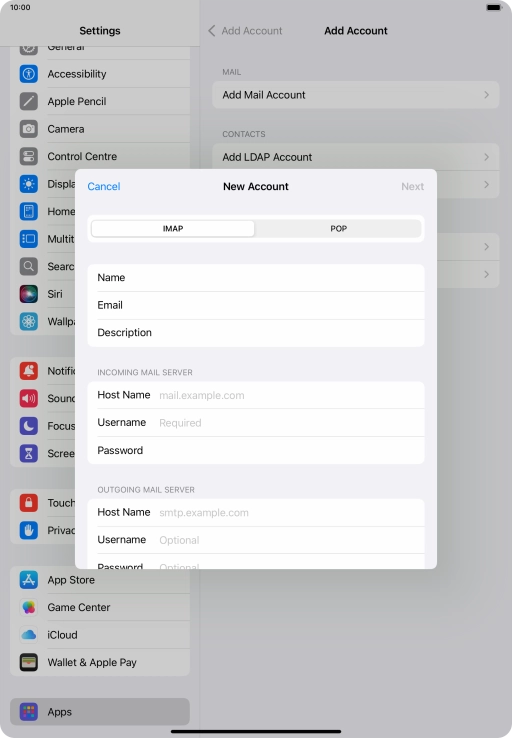The height and width of the screenshot is (738, 512).
Task: Select the Apps row in sidebar
Action: 100,712
